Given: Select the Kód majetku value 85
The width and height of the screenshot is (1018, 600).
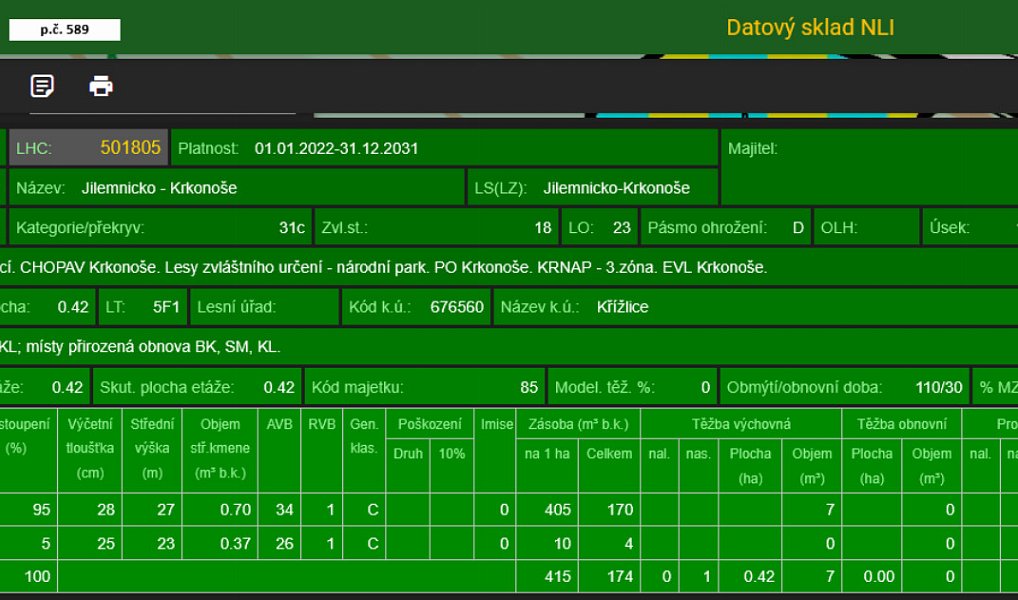Looking at the screenshot, I should 529,388.
